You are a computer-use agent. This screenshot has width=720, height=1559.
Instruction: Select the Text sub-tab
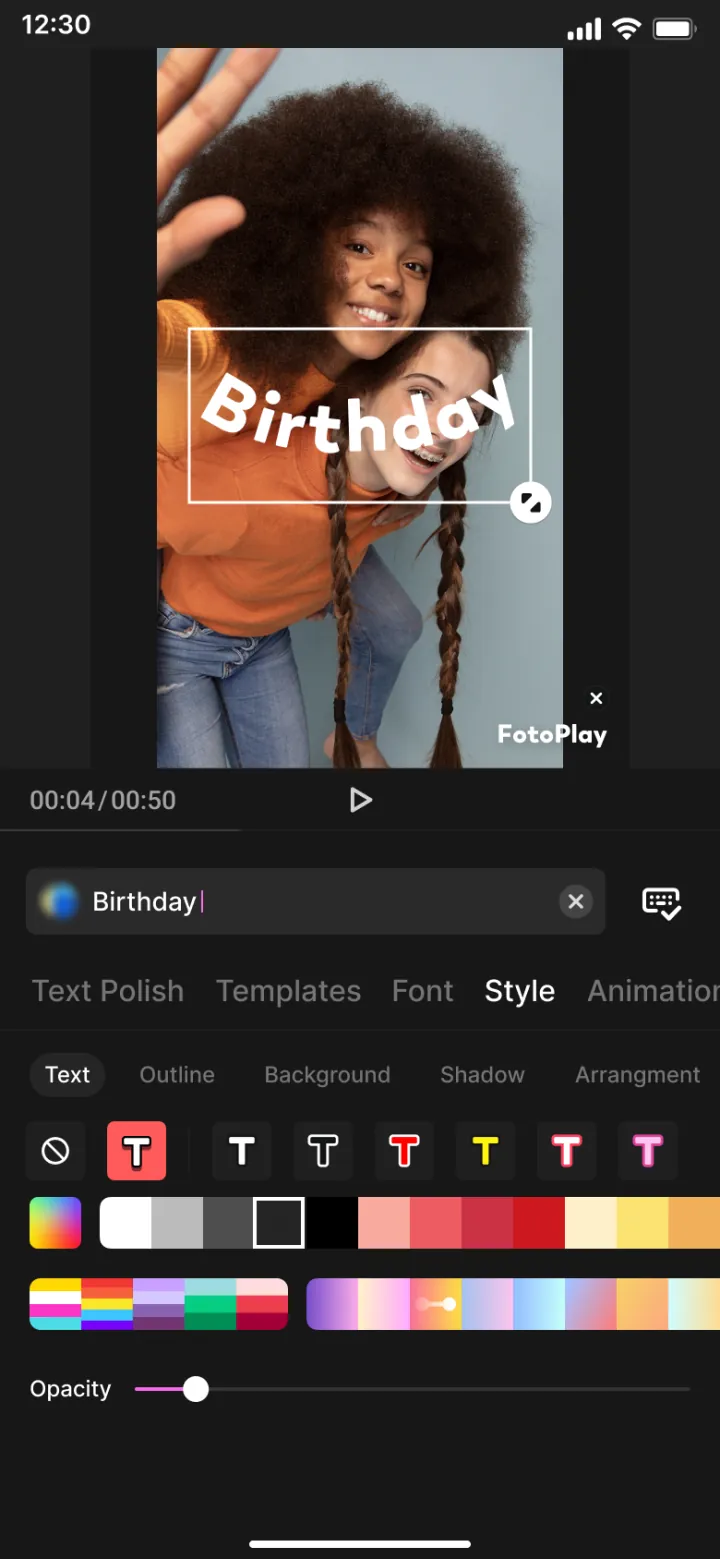67,1075
